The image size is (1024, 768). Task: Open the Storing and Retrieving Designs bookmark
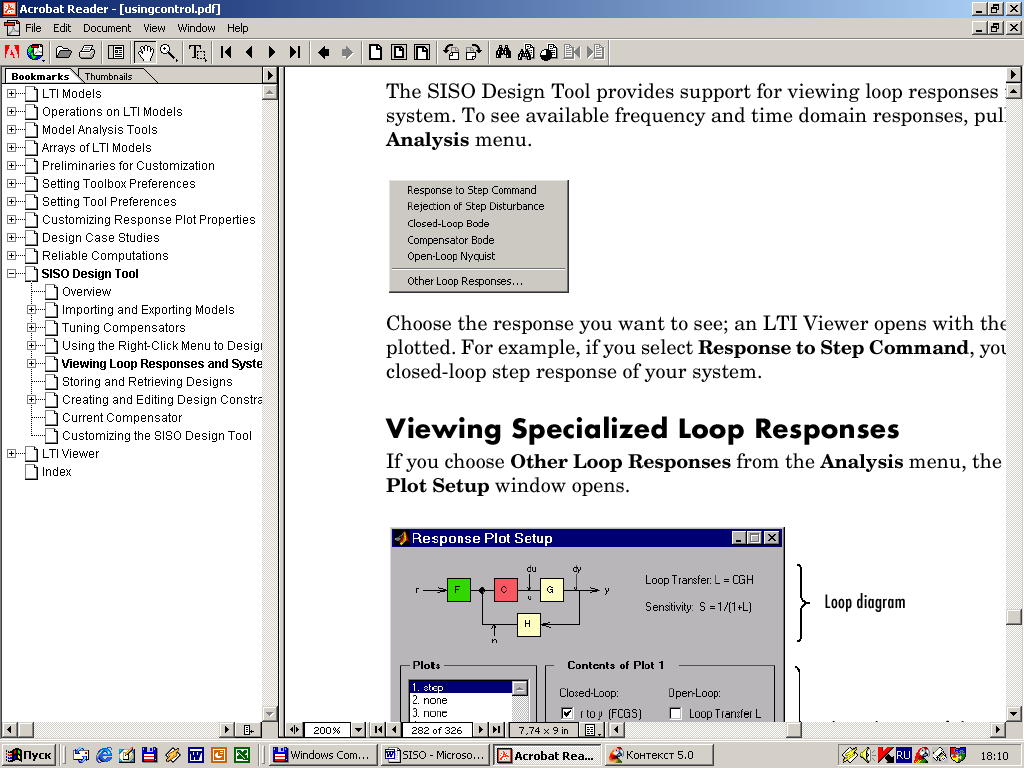click(147, 381)
